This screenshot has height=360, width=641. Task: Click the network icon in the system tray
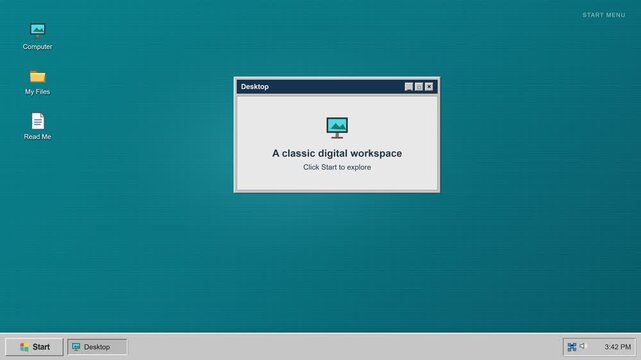[x=572, y=347]
